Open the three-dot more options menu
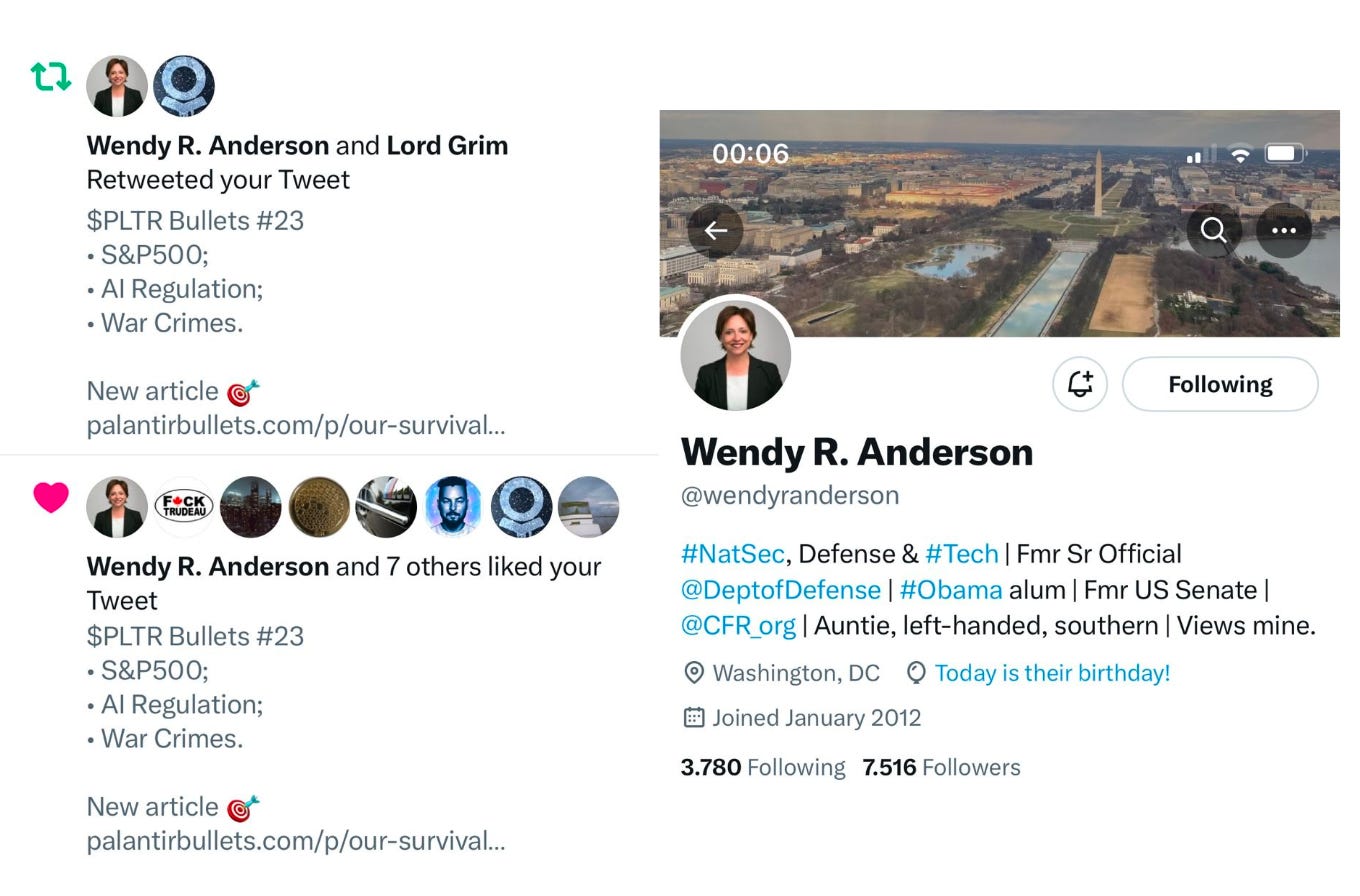This screenshot has height=896, width=1360. [1284, 231]
